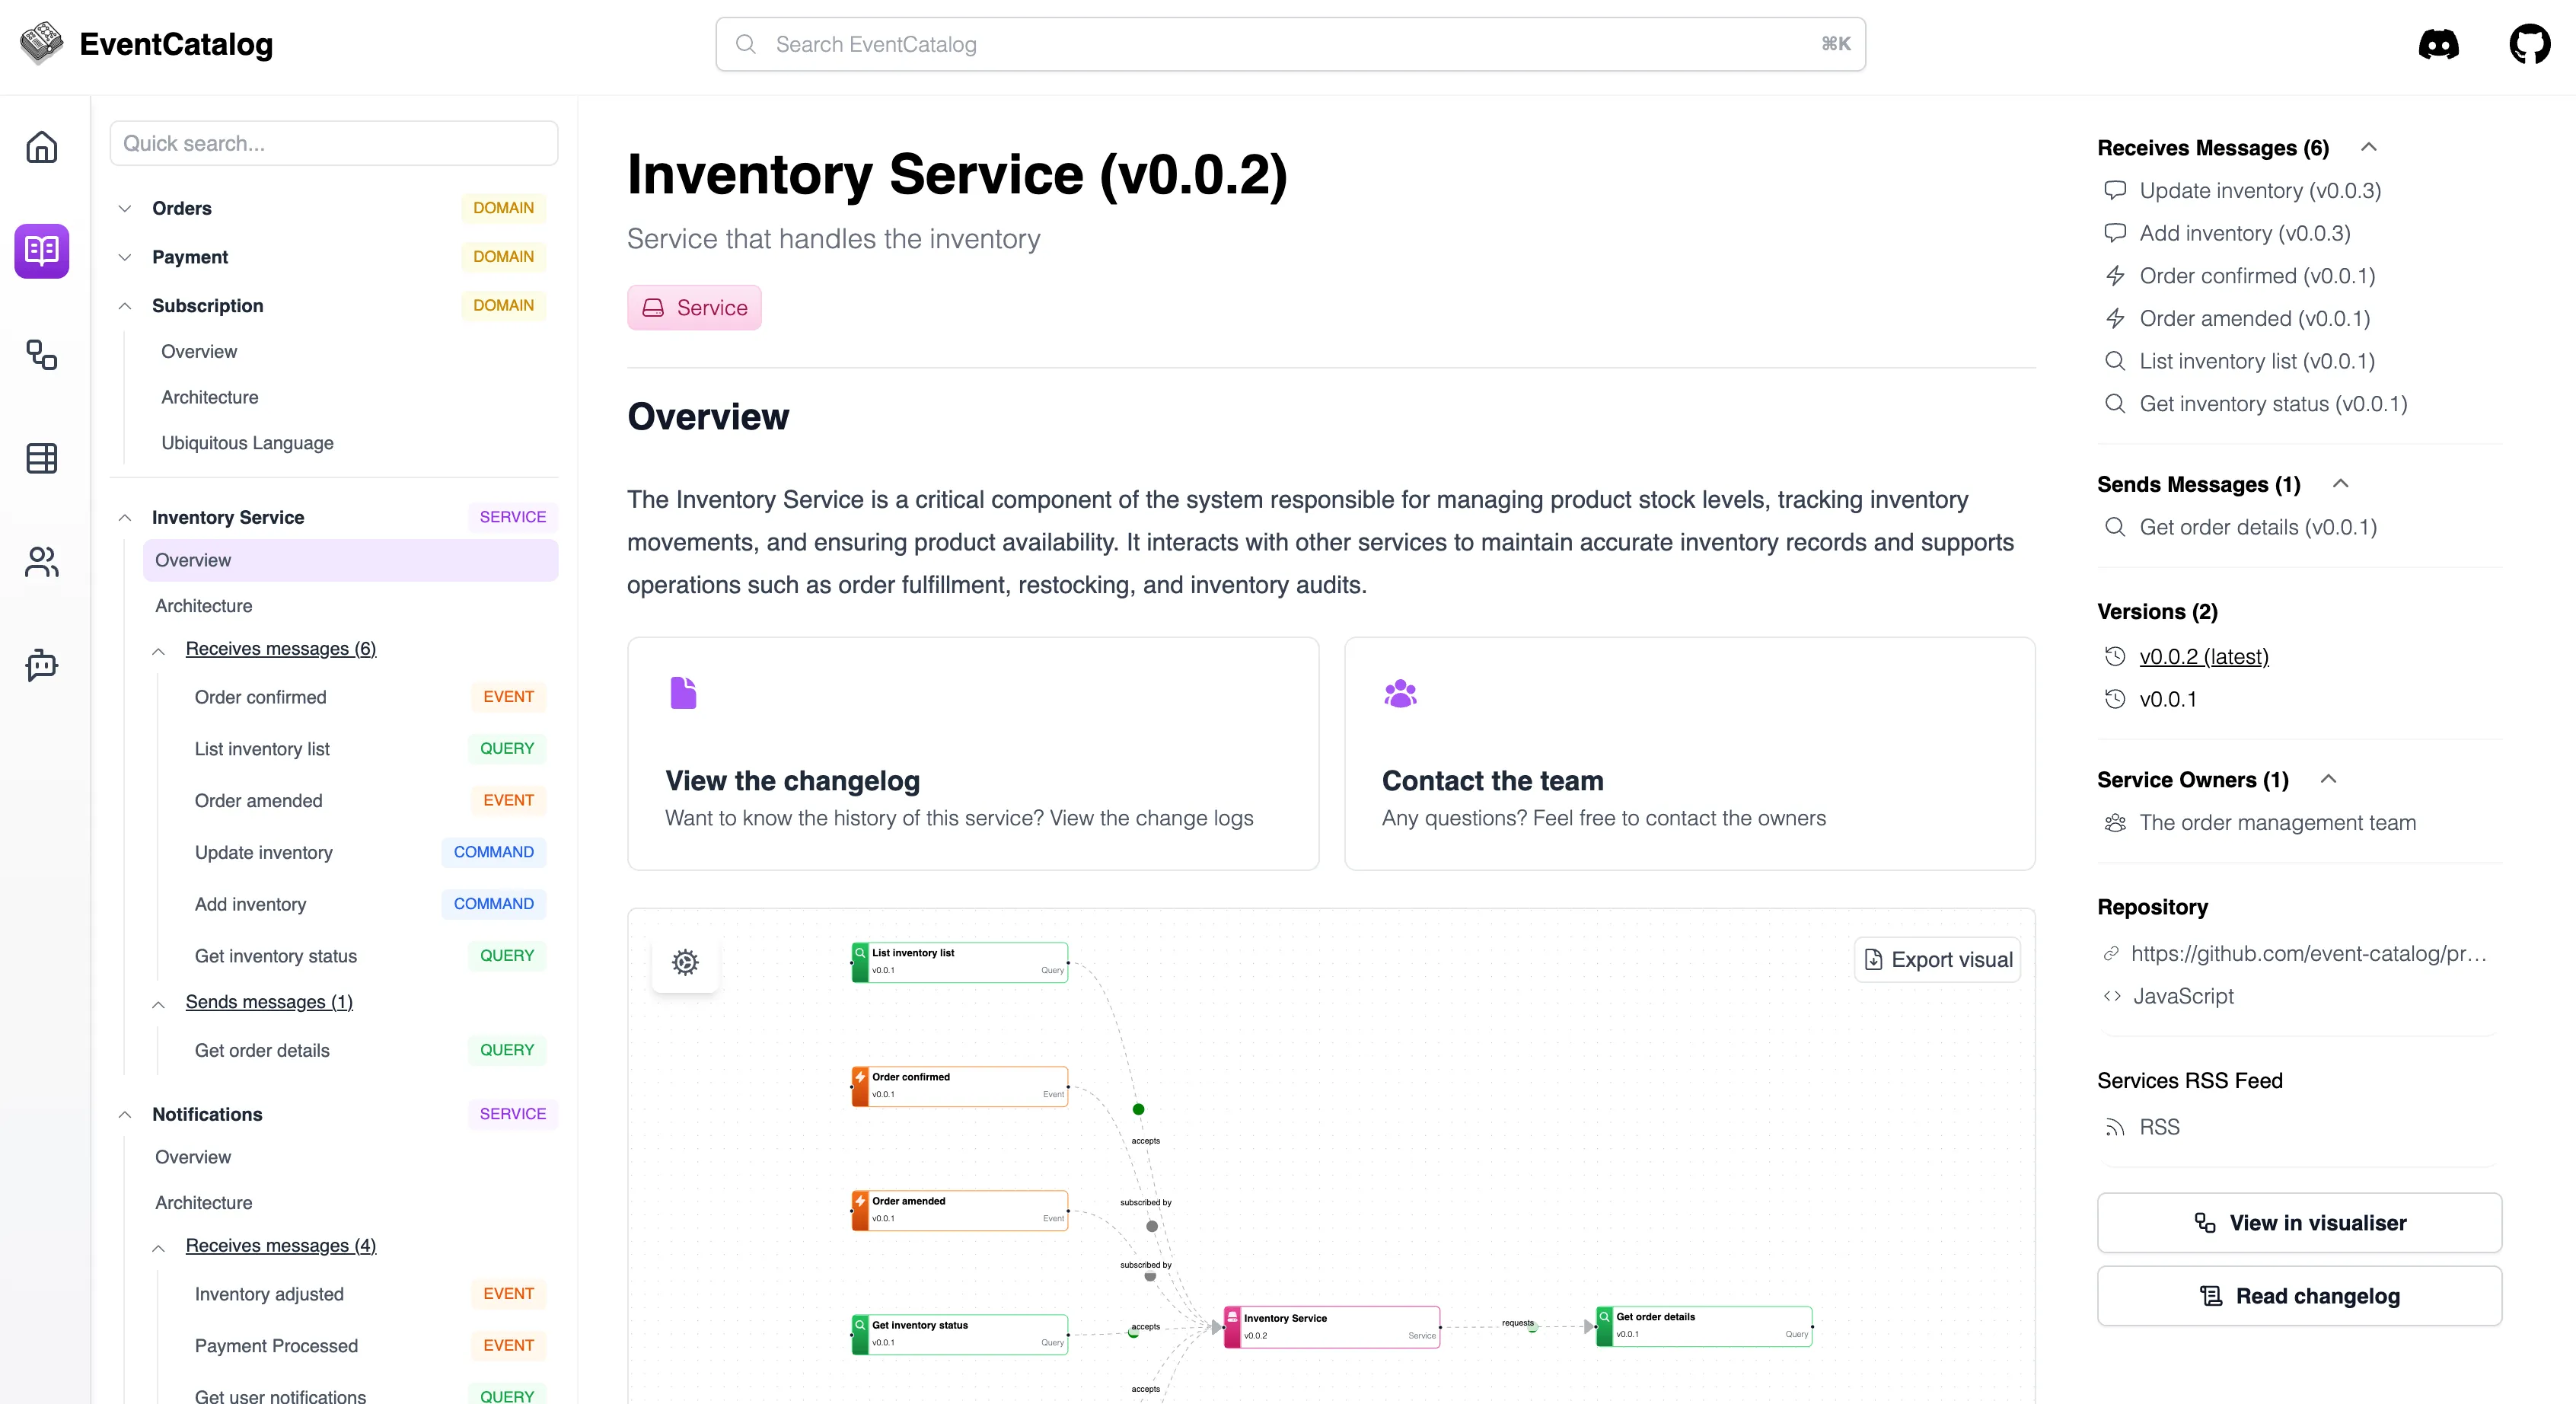Image resolution: width=2576 pixels, height=1404 pixels.
Task: Open the table explorer sidebar icon
Action: 41,458
